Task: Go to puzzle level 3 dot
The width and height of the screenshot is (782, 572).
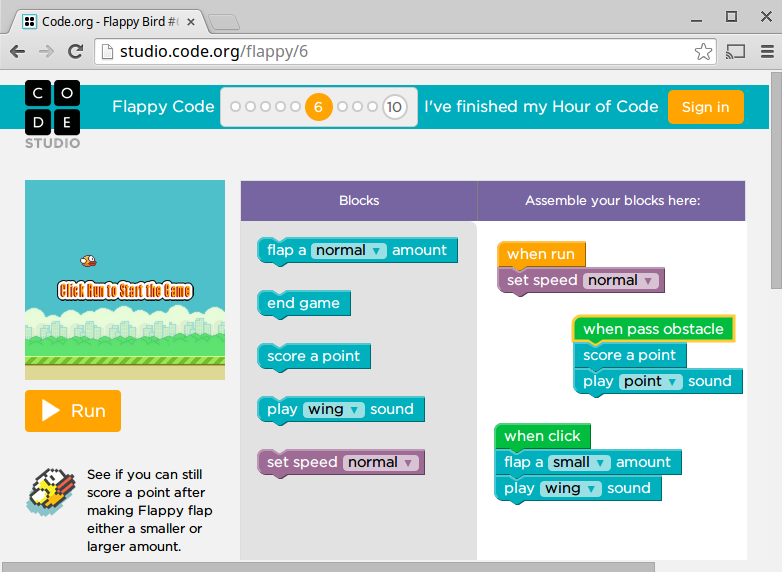Action: [266, 106]
